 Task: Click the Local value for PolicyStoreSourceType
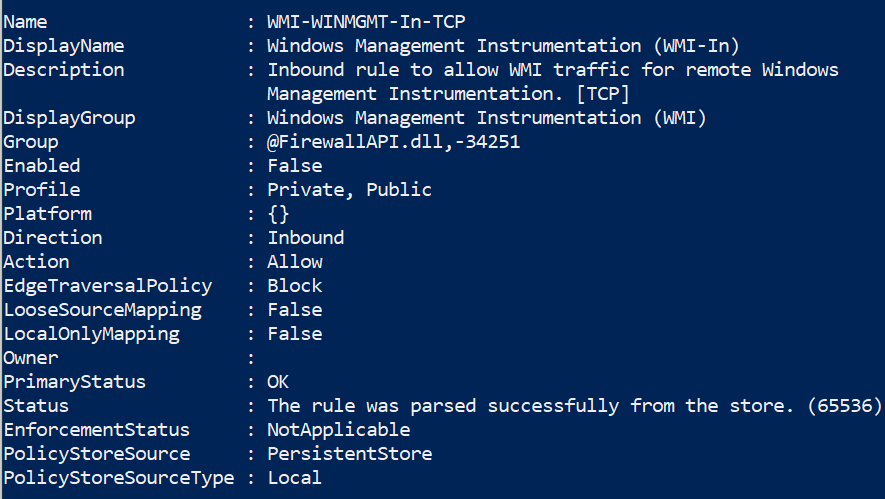click(295, 477)
